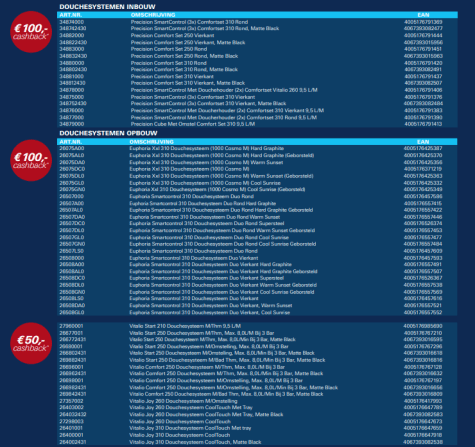Select 'Vitalio Start 210 Douchesysteem M/Thm 9,5 L/M'

(185, 326)
